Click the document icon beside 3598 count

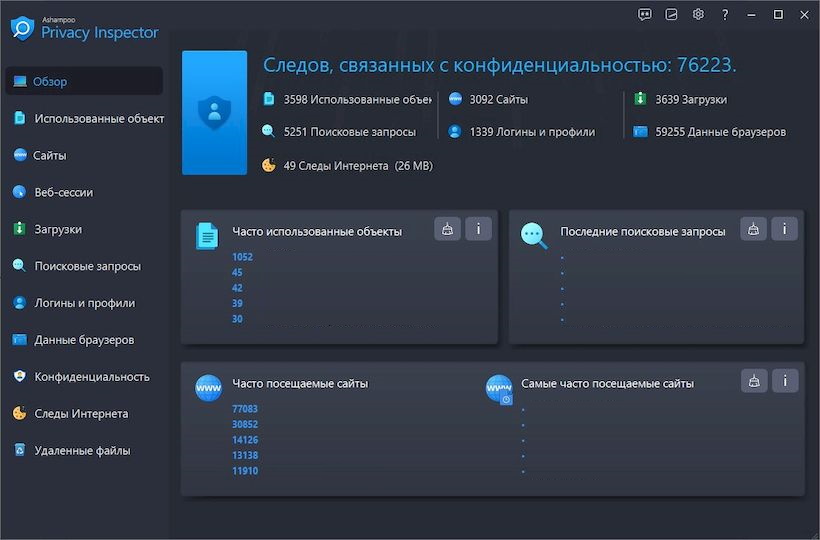tap(269, 98)
